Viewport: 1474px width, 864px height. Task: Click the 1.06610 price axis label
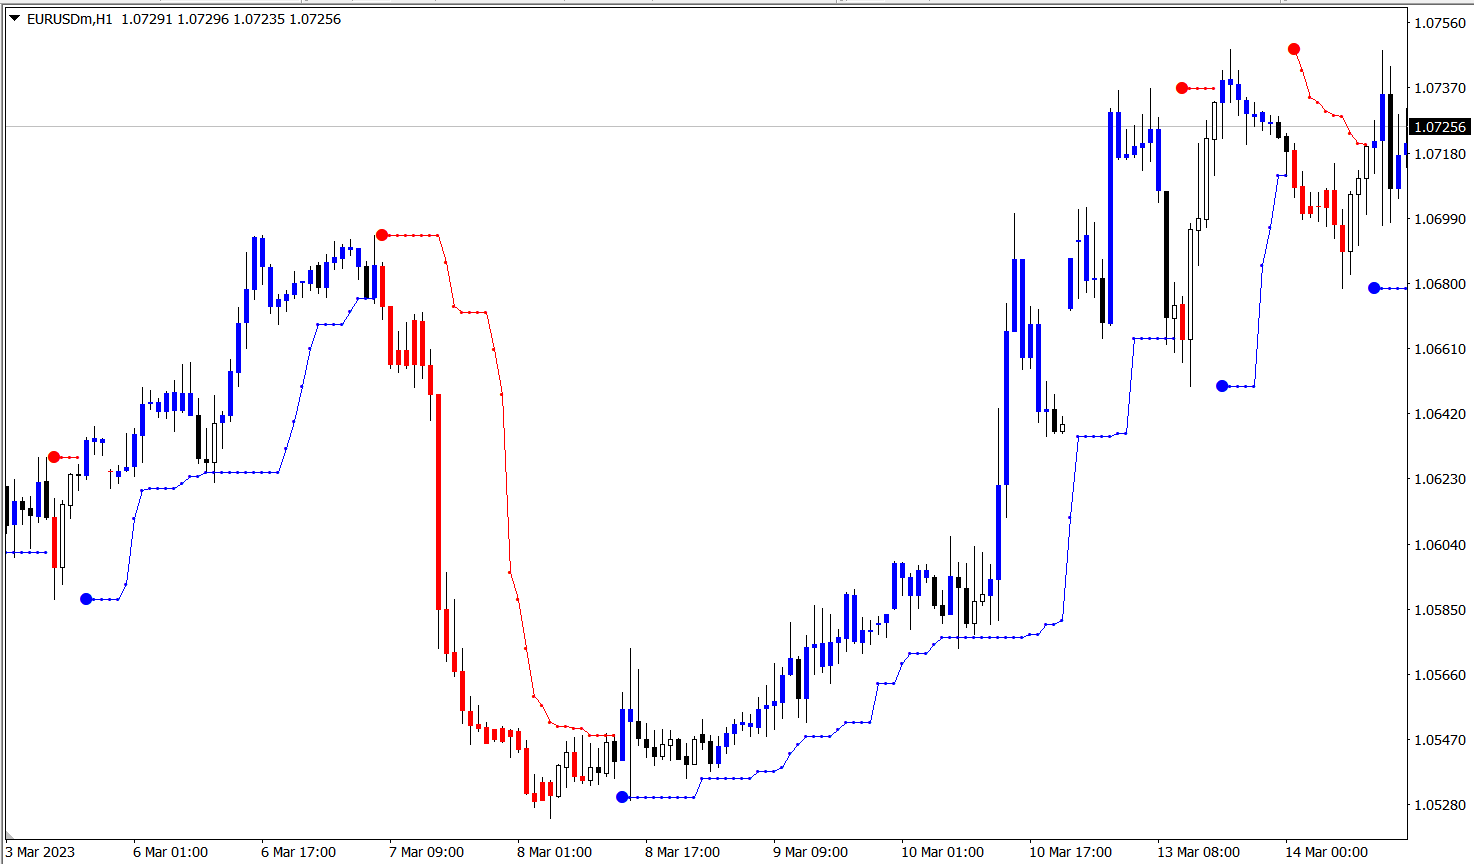(x=1440, y=349)
